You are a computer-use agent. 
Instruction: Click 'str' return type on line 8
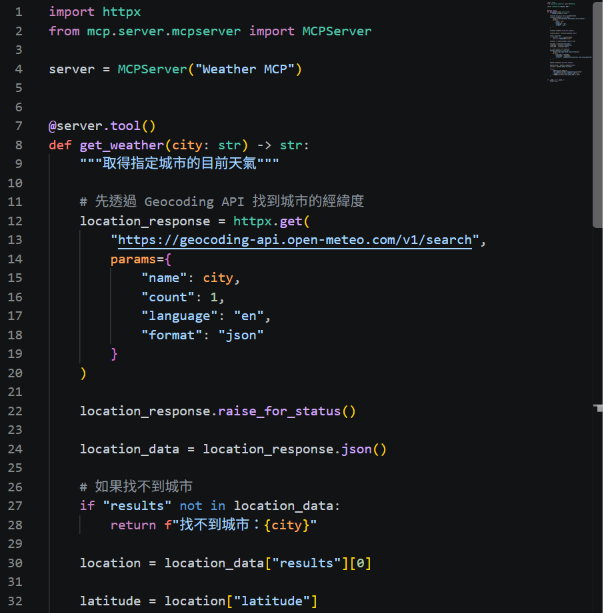pyautogui.click(x=291, y=145)
